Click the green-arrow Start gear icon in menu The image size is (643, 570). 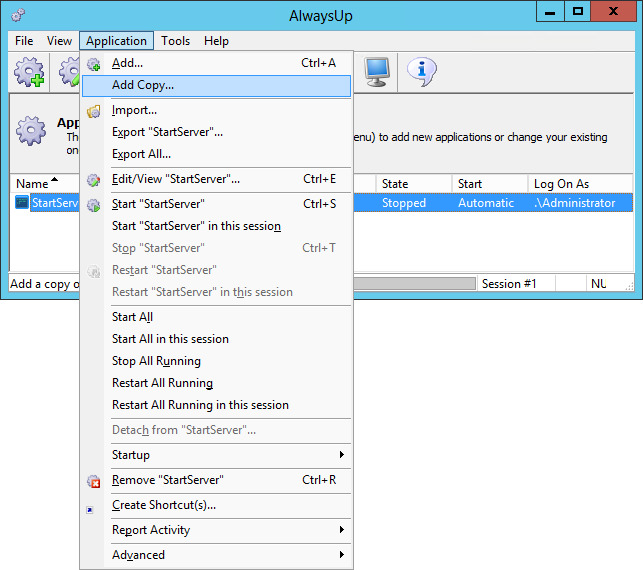(93, 205)
